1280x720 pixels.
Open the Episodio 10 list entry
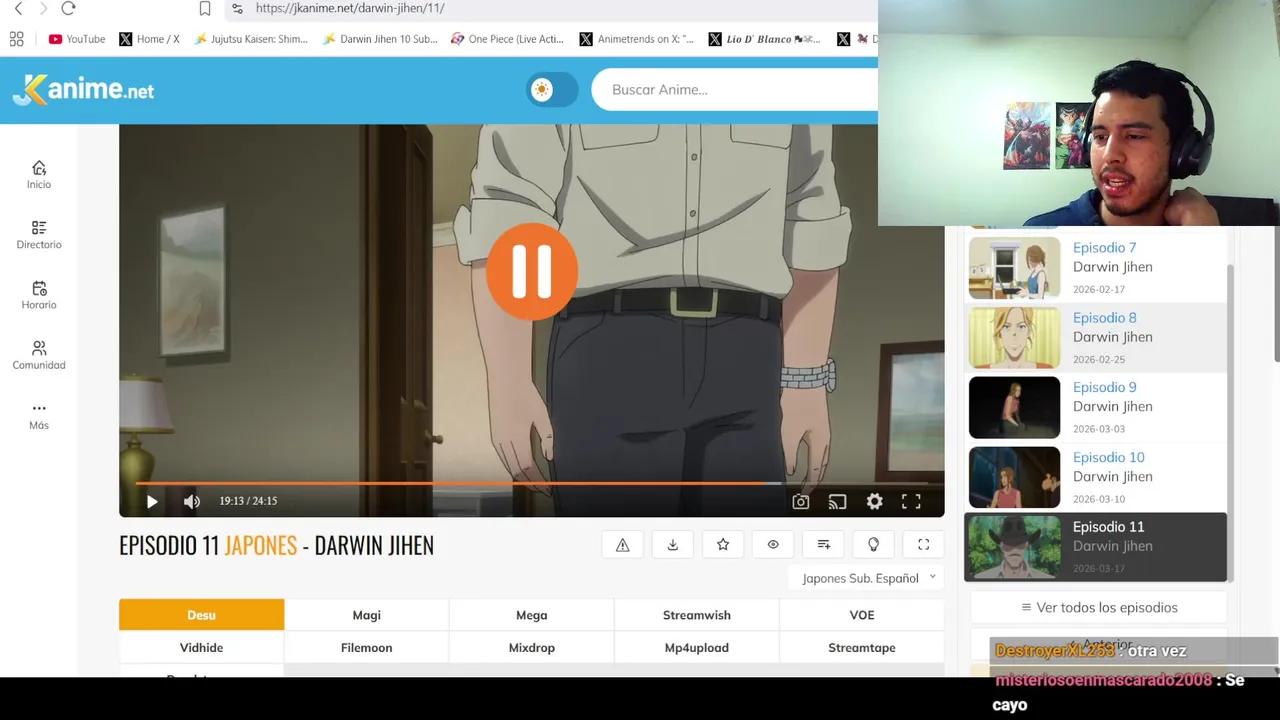coord(1095,477)
